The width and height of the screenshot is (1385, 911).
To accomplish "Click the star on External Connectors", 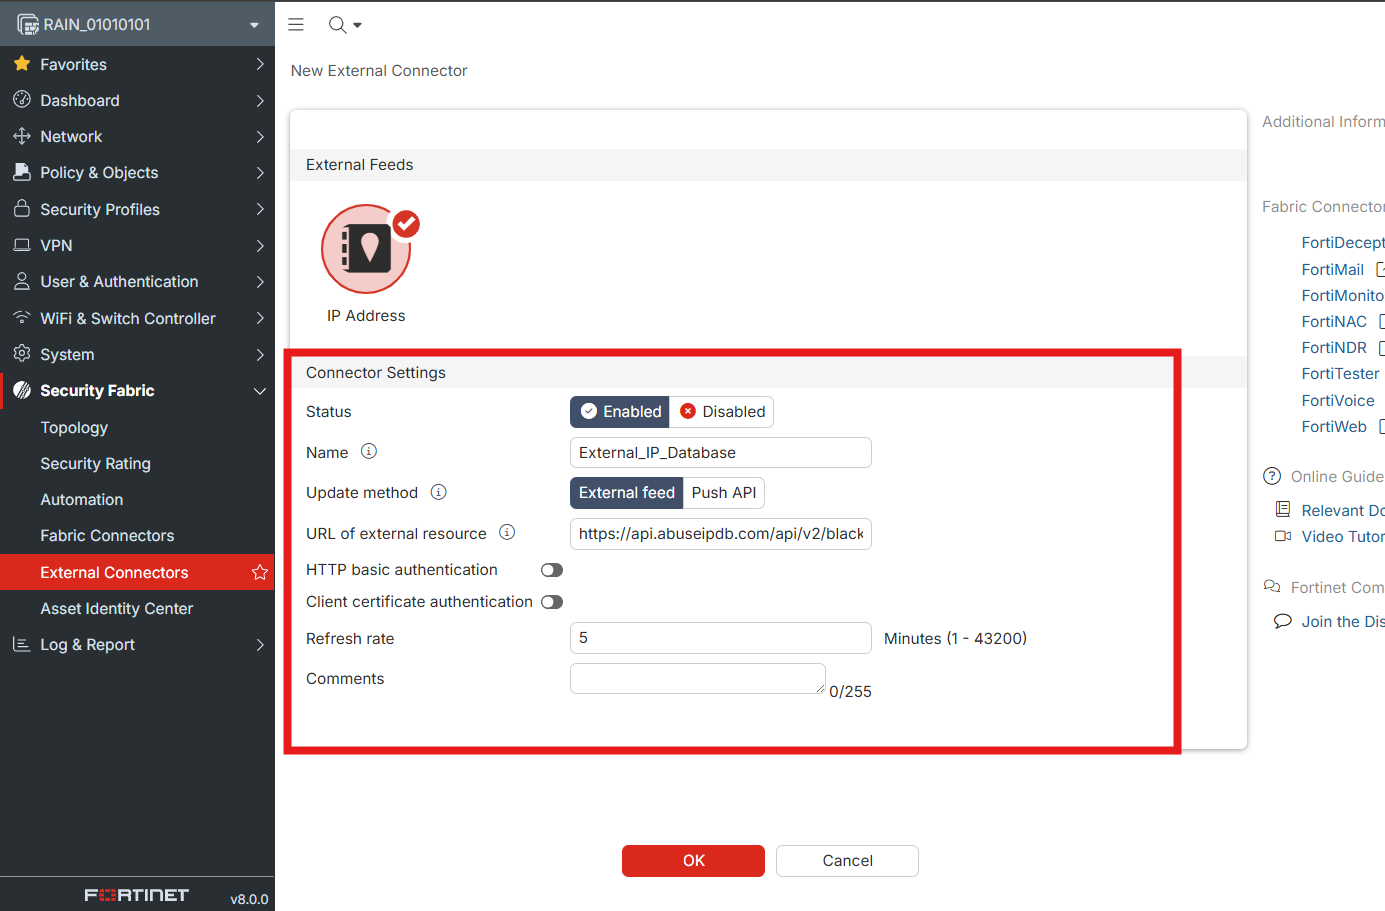I will (x=260, y=572).
